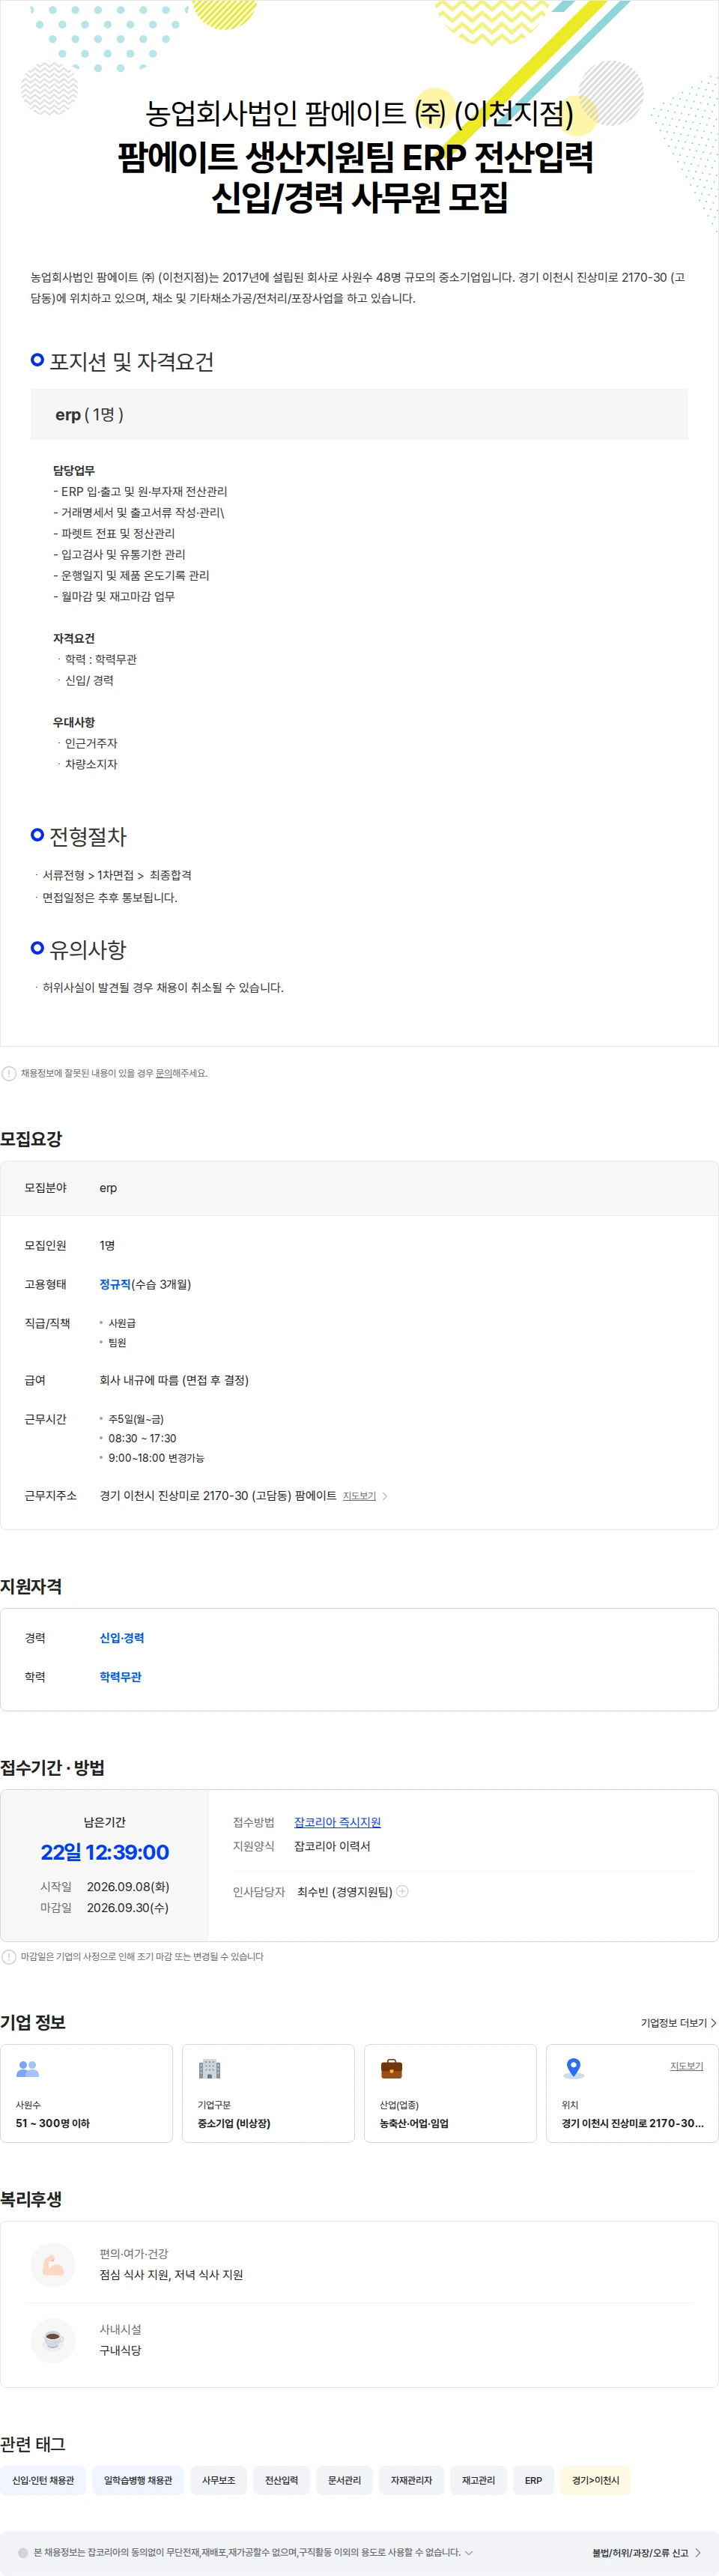Image resolution: width=719 pixels, height=2576 pixels.
Task: Click the chevron after 기업정보 더보기
Action: click(713, 2022)
